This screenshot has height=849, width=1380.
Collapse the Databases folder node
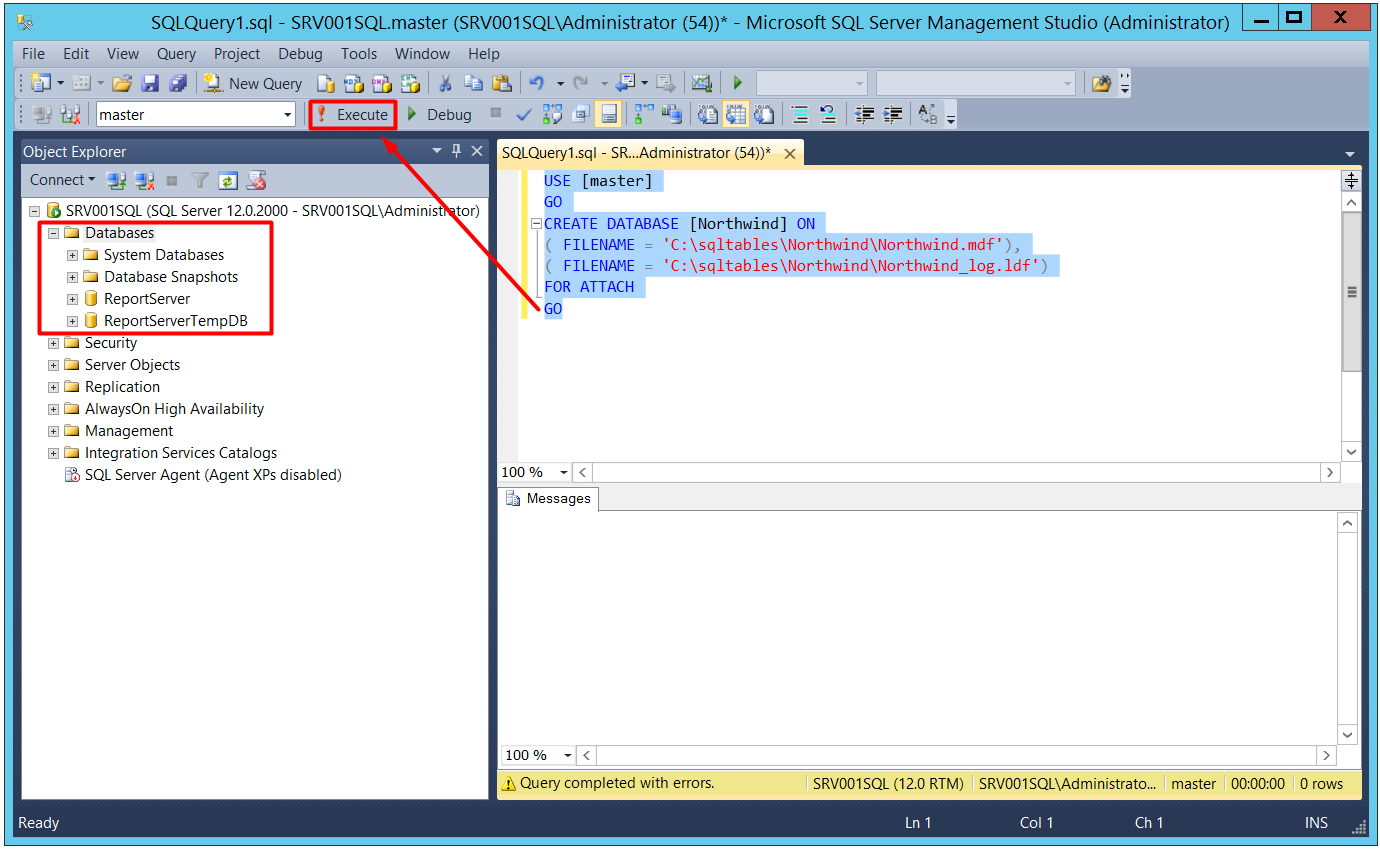pos(53,233)
